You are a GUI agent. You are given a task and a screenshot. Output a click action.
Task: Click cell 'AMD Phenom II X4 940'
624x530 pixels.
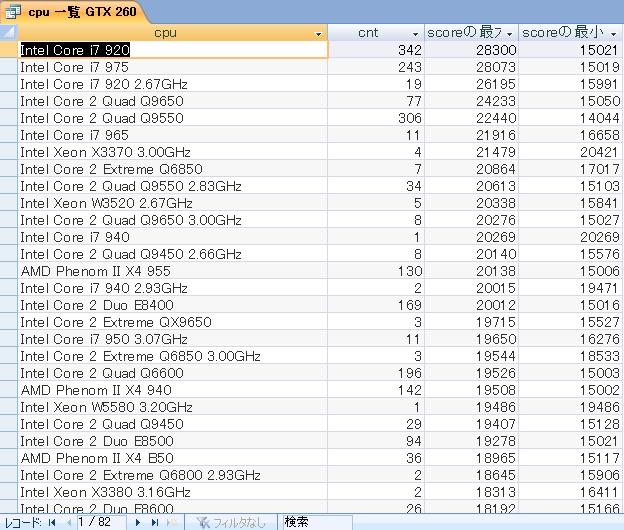173,390
